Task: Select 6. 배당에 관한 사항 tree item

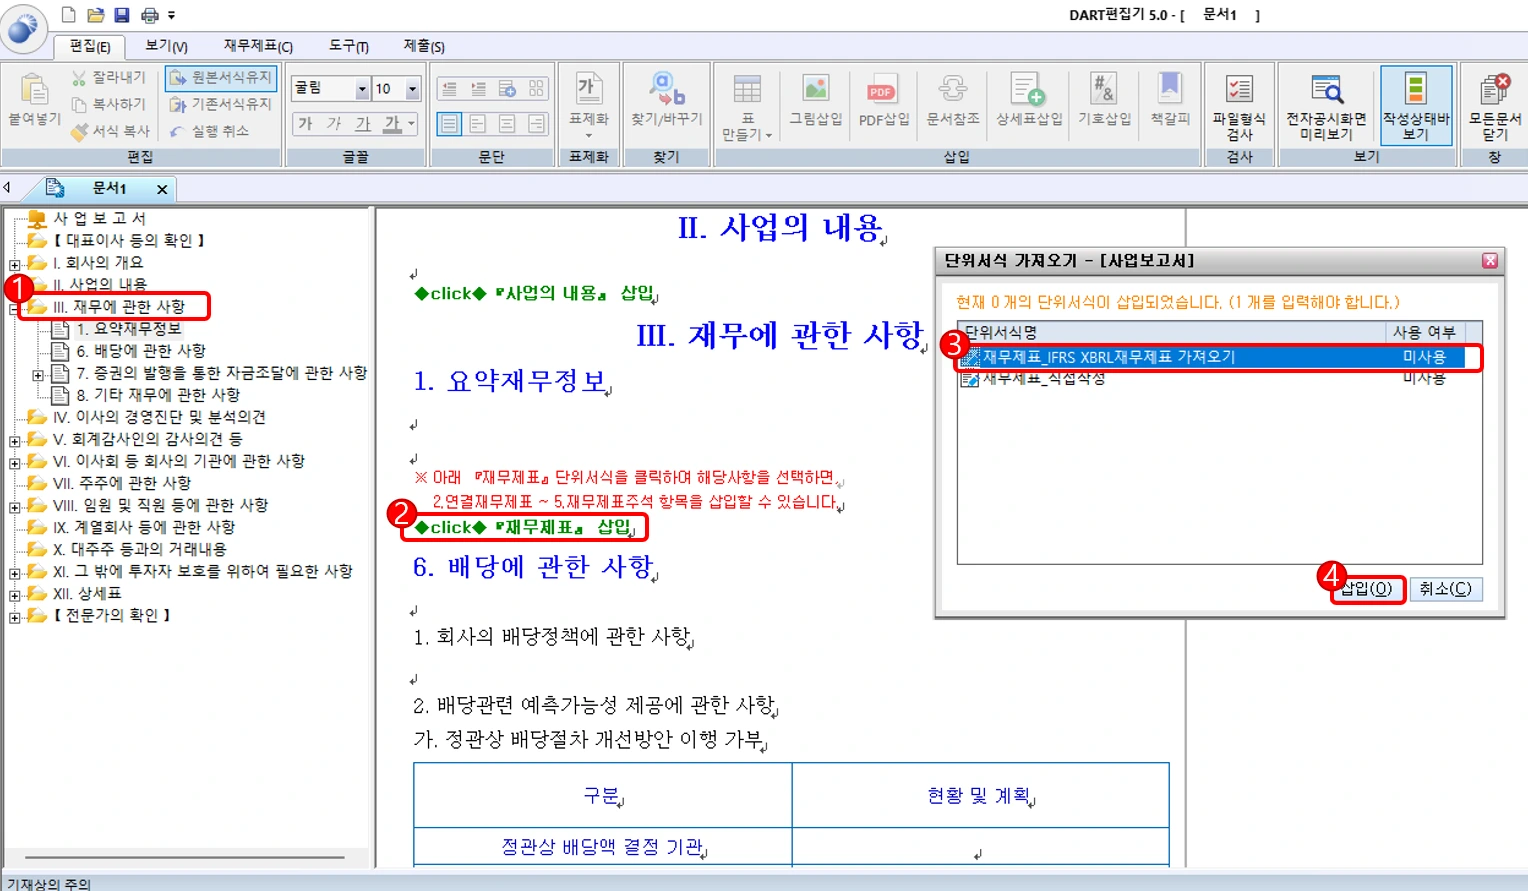Action: [x=140, y=351]
